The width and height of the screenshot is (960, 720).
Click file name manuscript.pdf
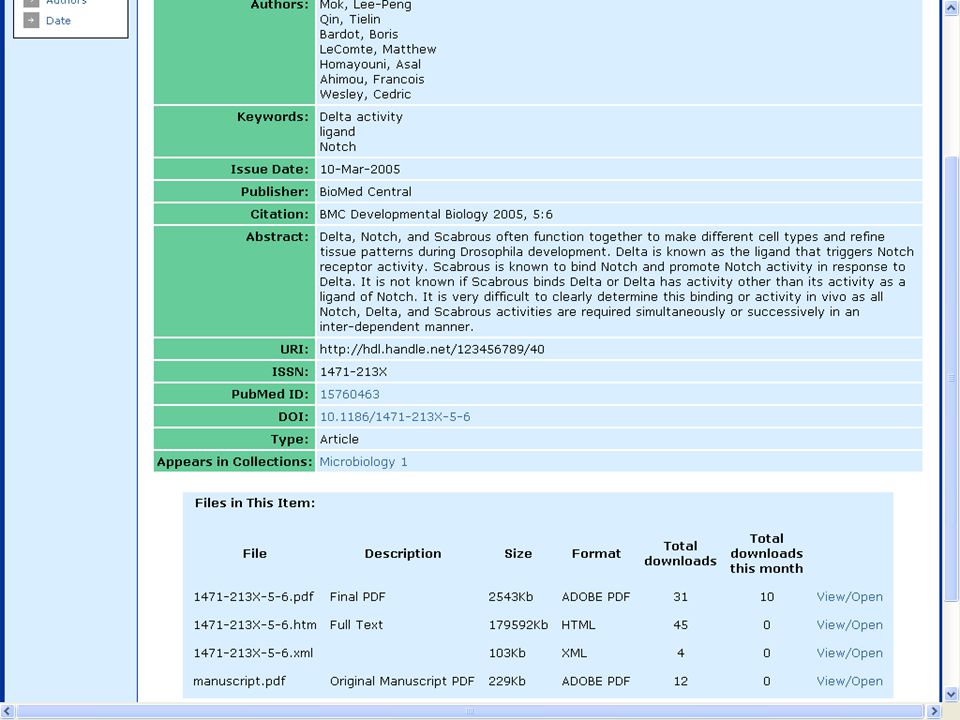(239, 681)
